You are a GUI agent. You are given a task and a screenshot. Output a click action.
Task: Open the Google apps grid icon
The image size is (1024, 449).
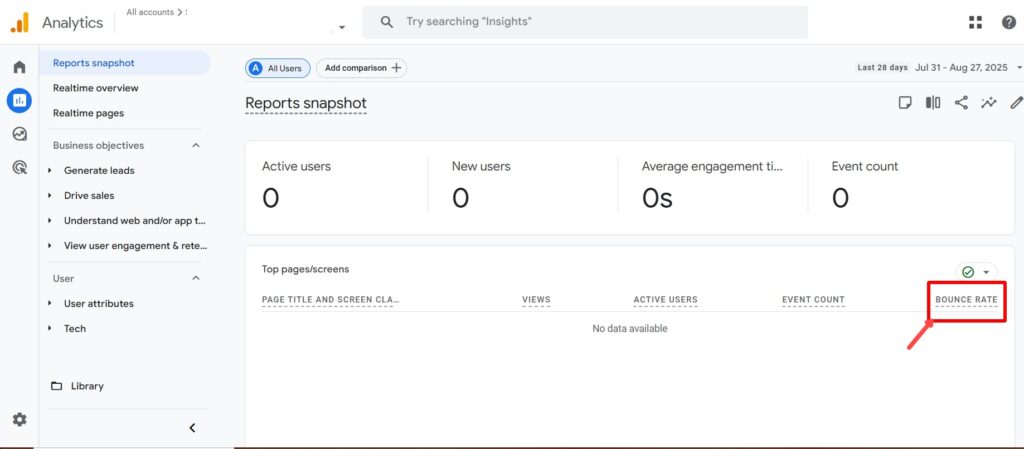click(x=975, y=22)
